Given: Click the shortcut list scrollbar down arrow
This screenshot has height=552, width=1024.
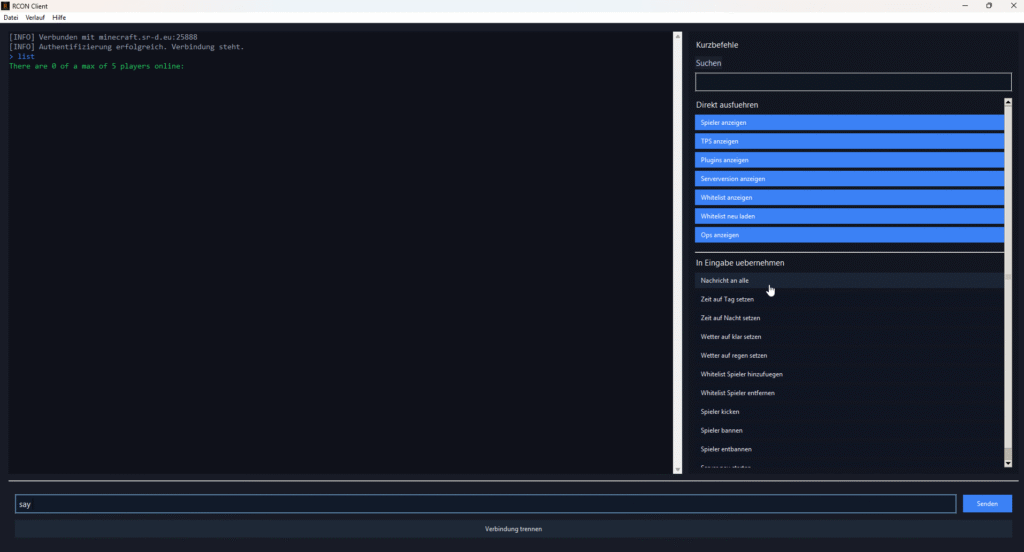Looking at the screenshot, I should pos(1008,463).
